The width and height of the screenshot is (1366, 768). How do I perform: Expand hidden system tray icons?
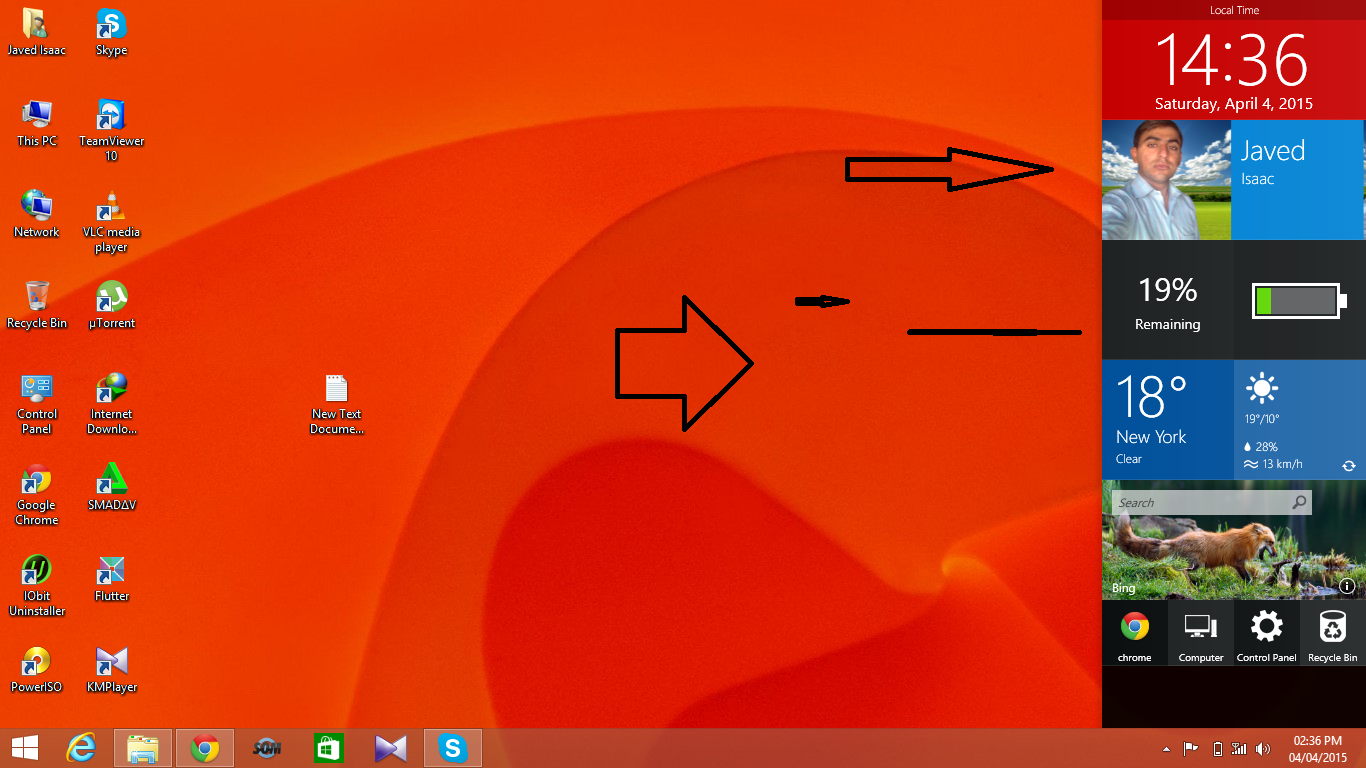(x=1167, y=748)
